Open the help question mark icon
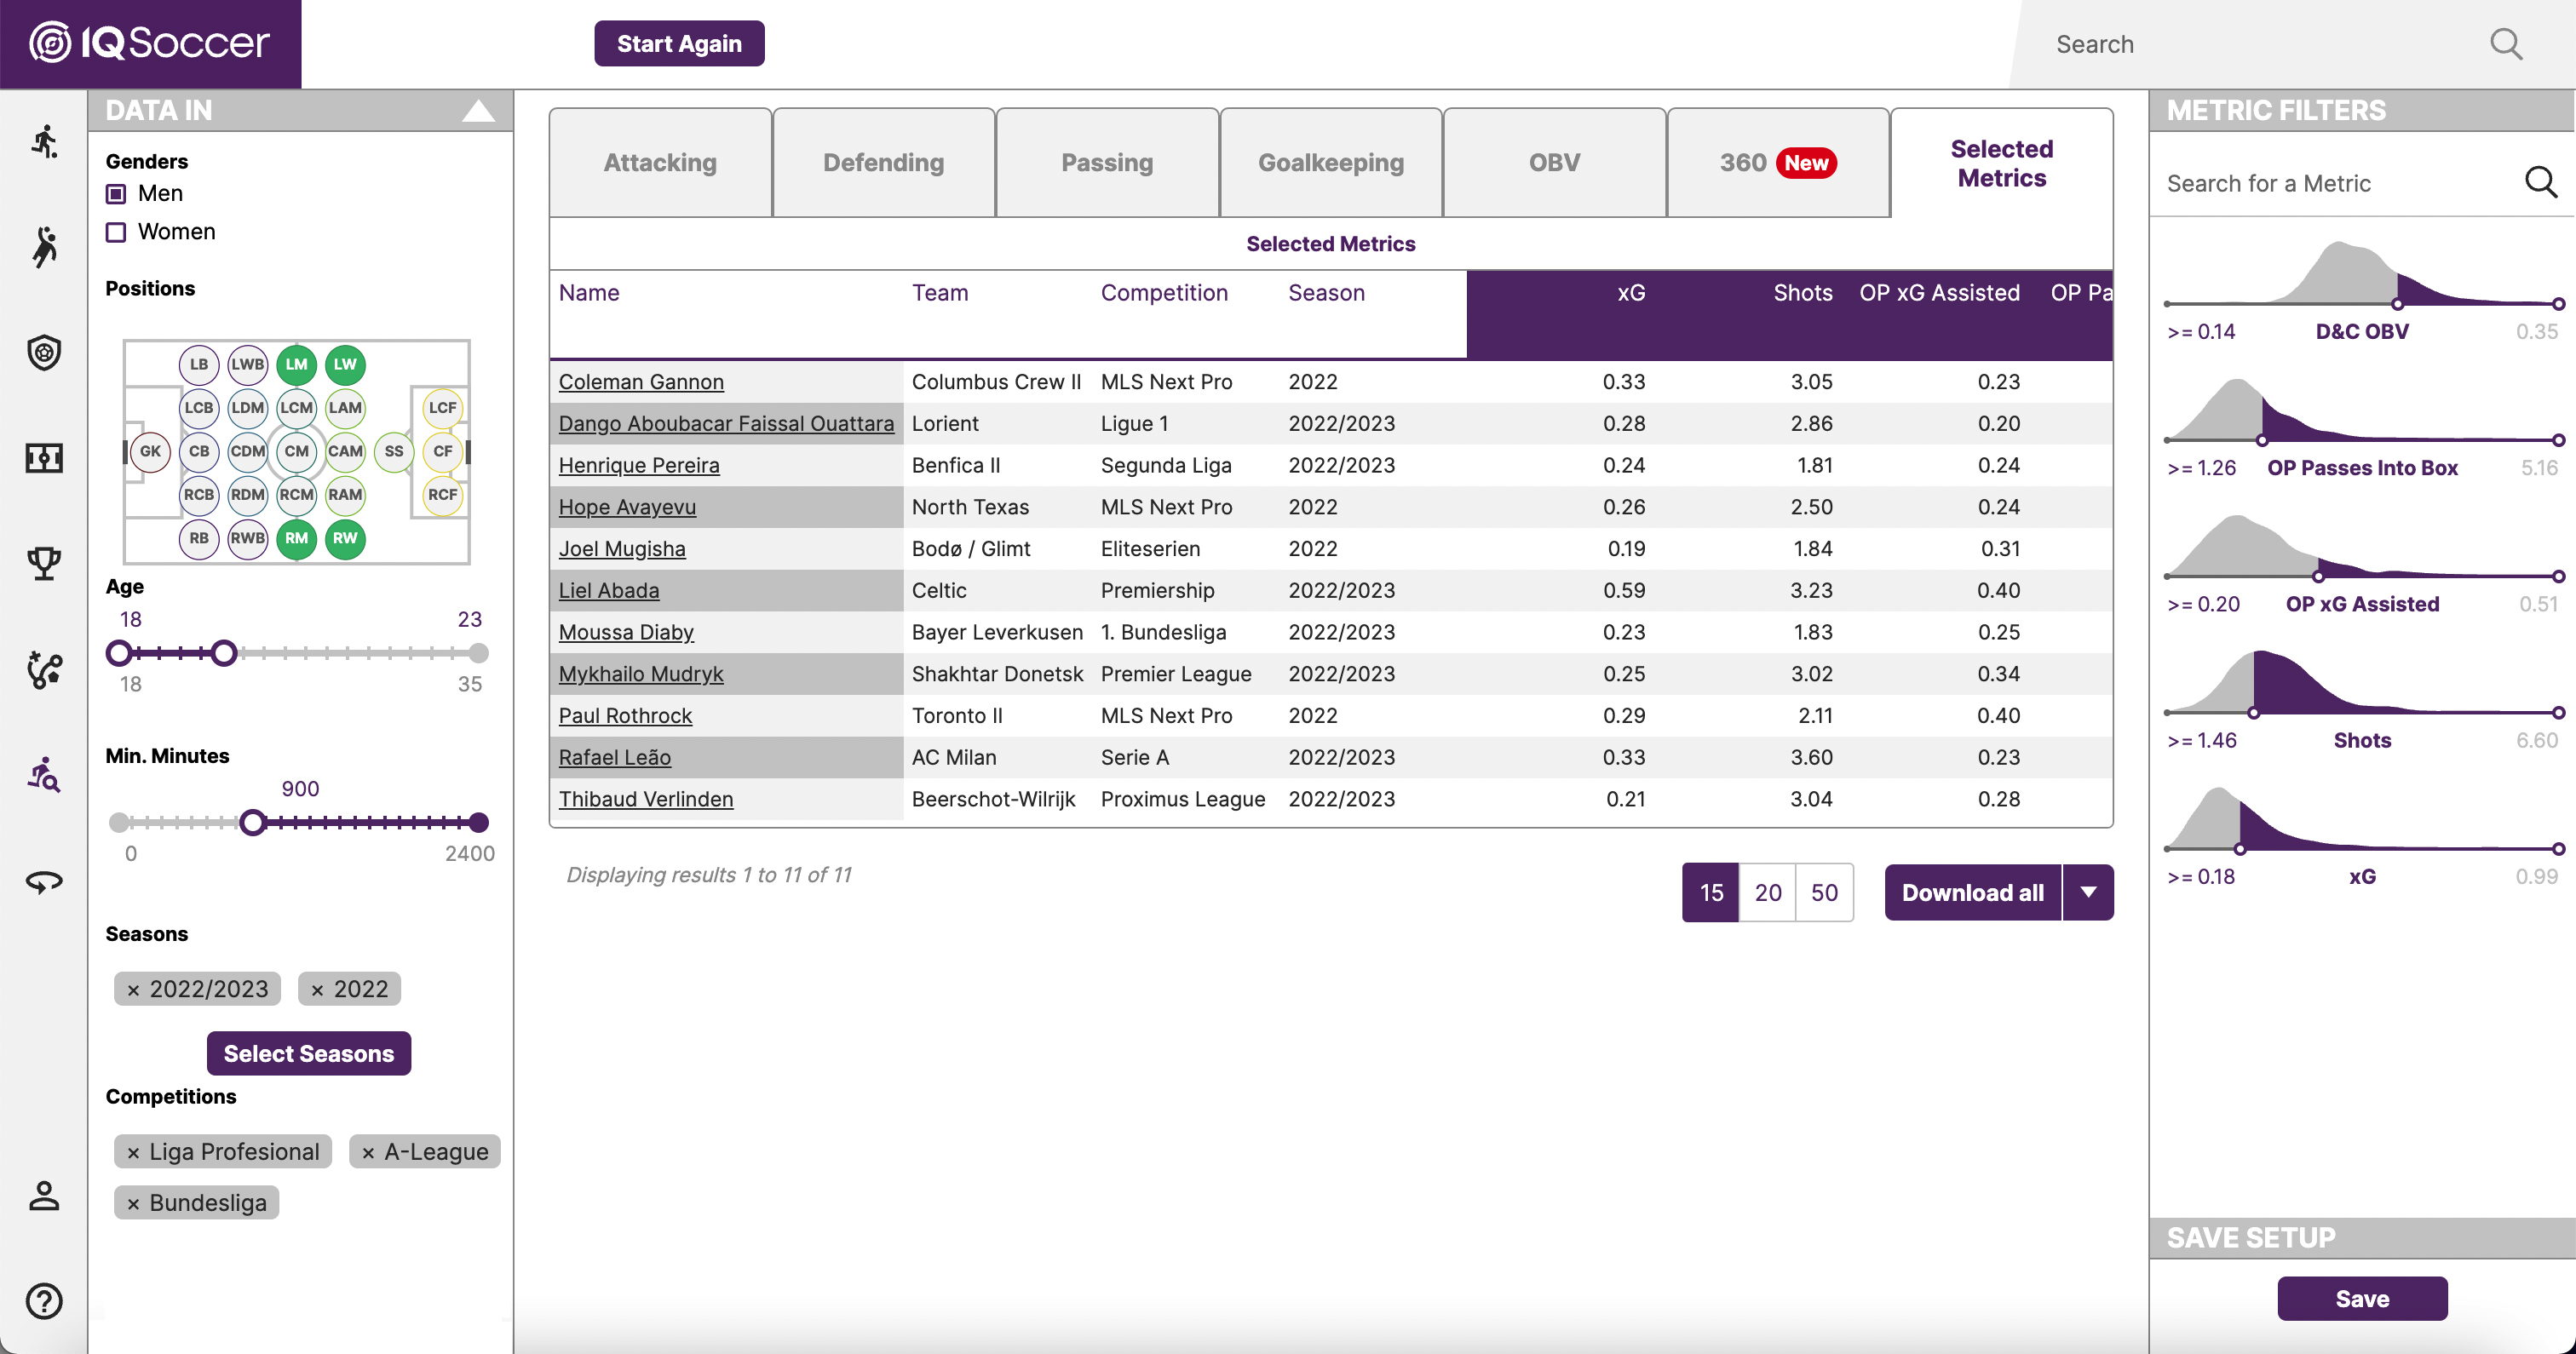 (44, 1301)
